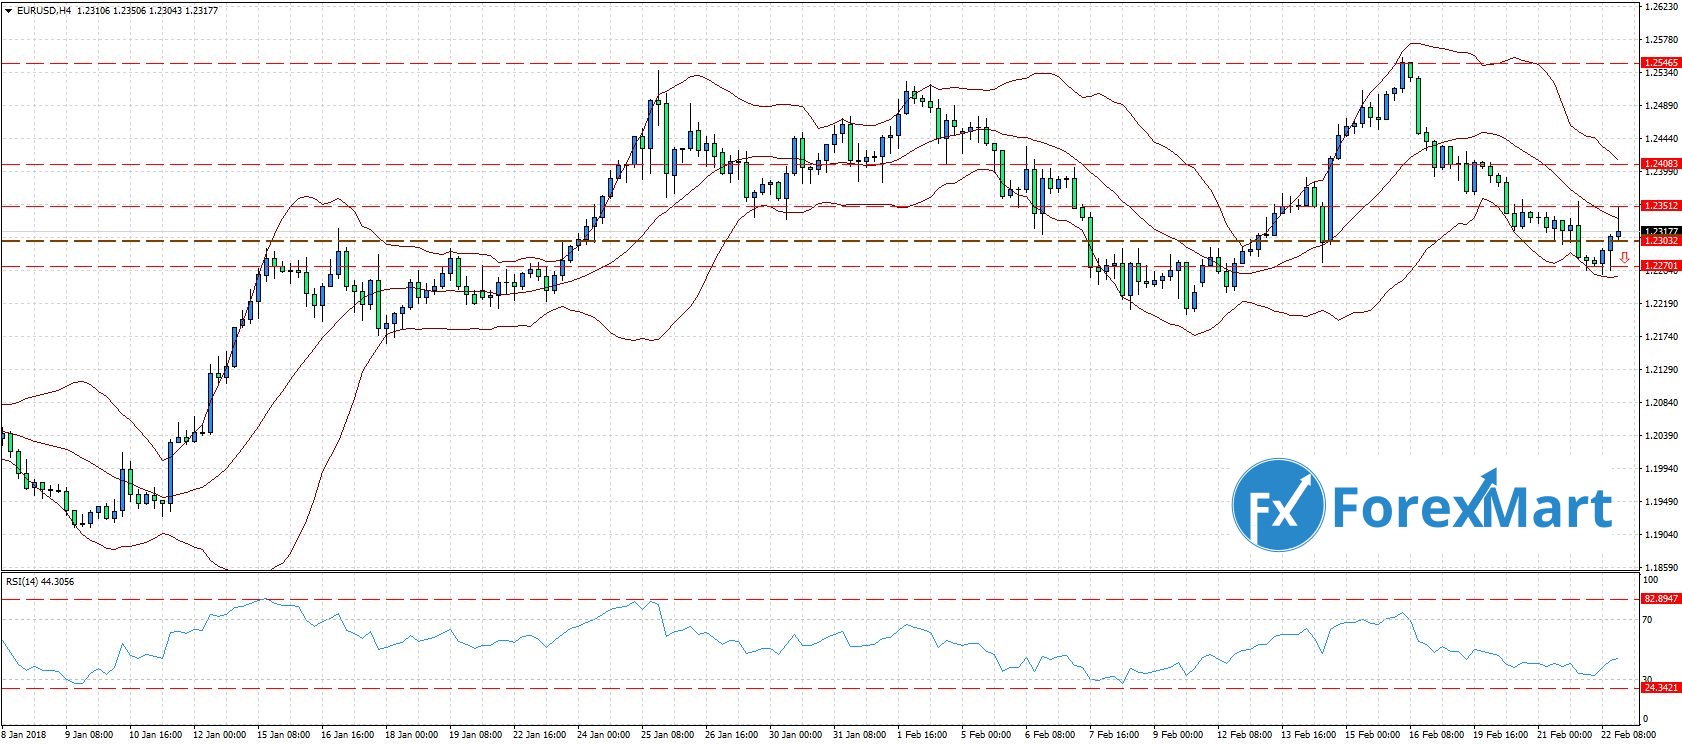Click the RSI scale value 100
This screenshot has height=744, width=1682.
1650,580
